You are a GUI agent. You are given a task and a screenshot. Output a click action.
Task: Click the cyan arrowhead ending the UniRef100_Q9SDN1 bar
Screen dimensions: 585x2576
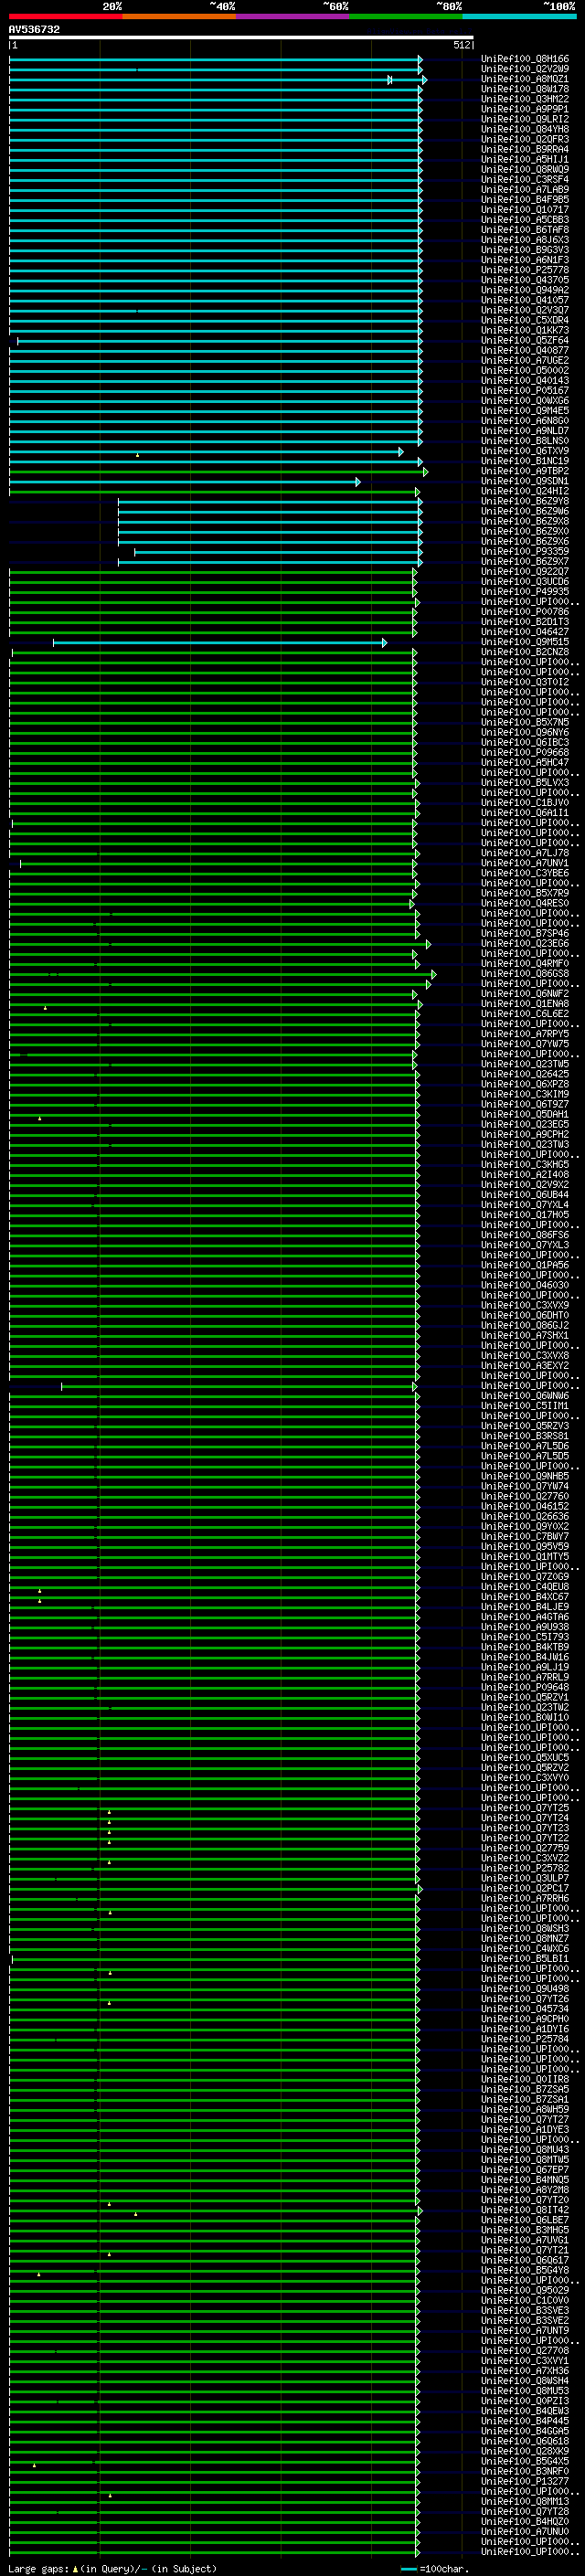point(357,482)
